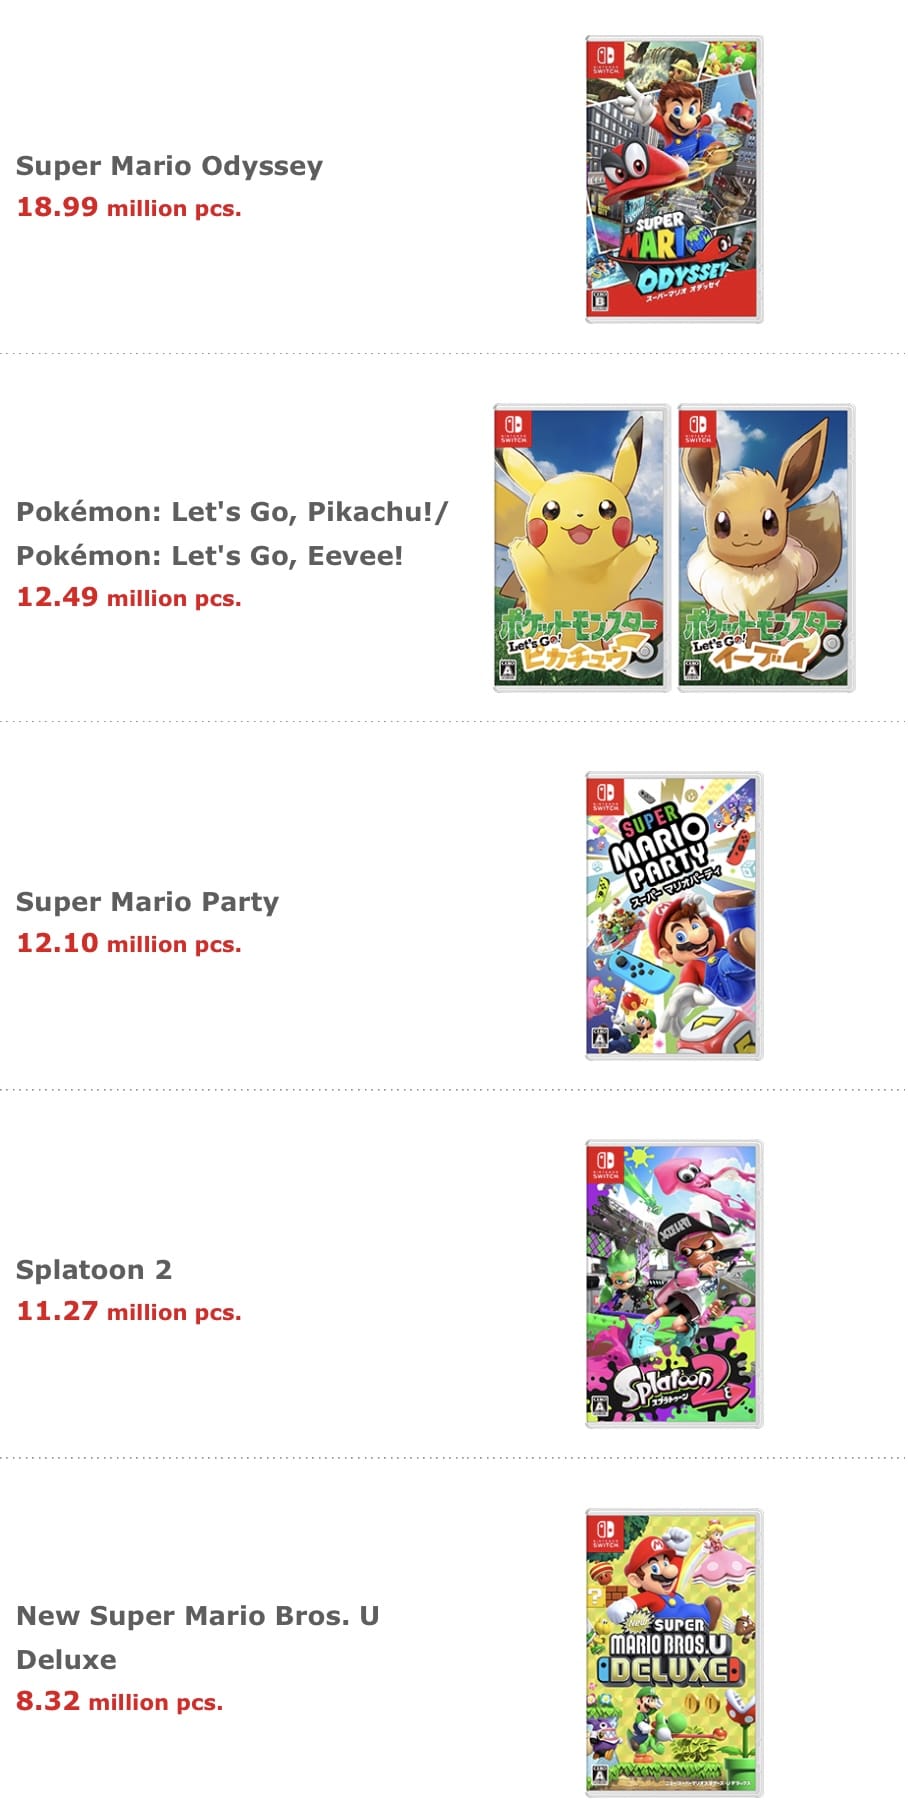Click the Switch logo on Super Mario Odyssey cover
This screenshot has height=1813, width=908.
coord(606,58)
